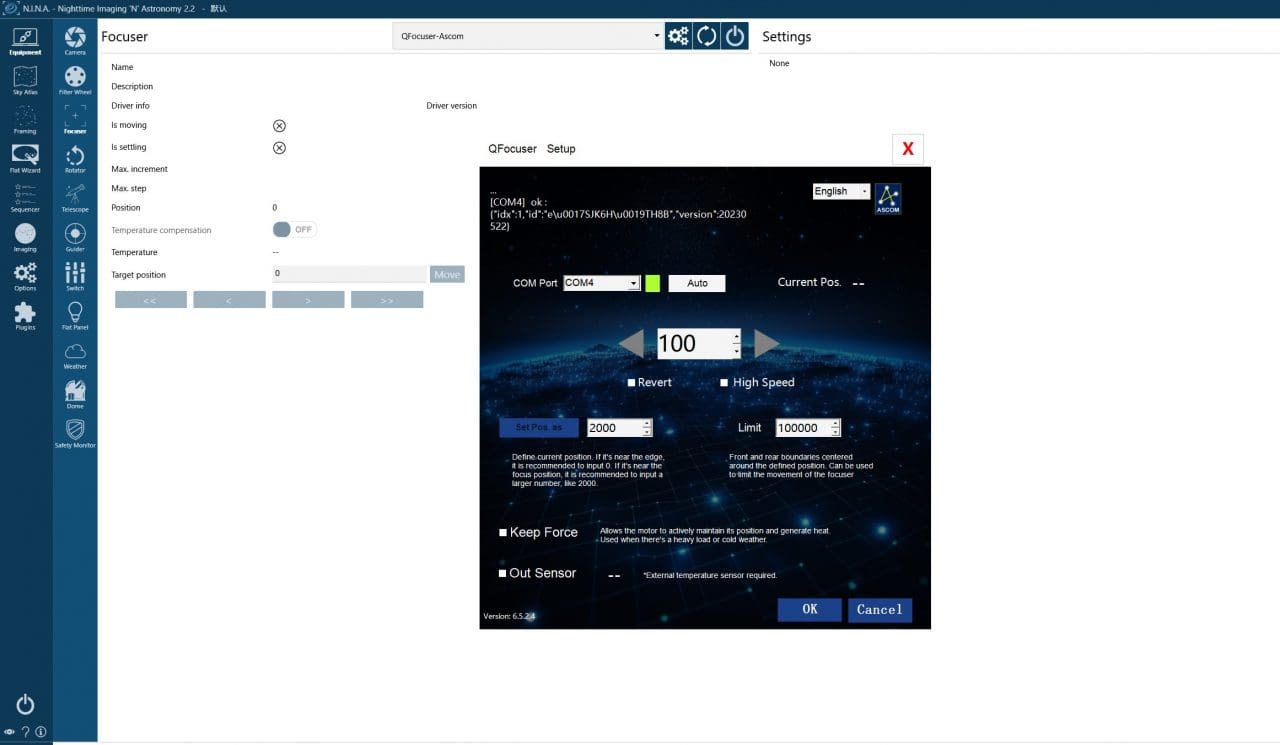Select the Telescope equipment tab

[75, 198]
